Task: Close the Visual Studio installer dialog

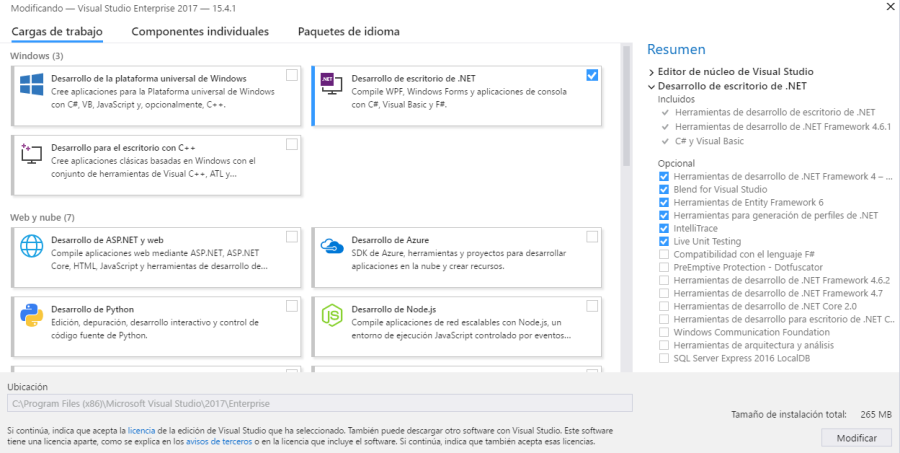Action: [x=889, y=7]
